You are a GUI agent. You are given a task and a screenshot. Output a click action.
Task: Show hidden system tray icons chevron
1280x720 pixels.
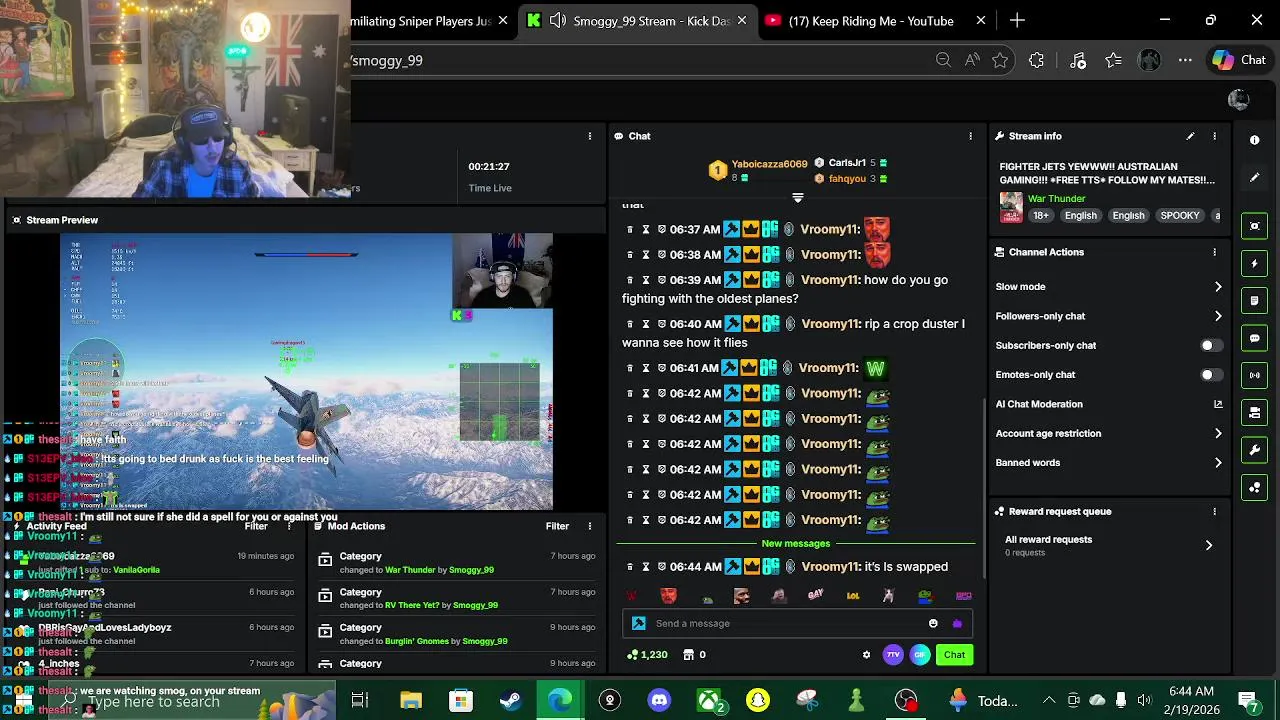pos(1048,700)
